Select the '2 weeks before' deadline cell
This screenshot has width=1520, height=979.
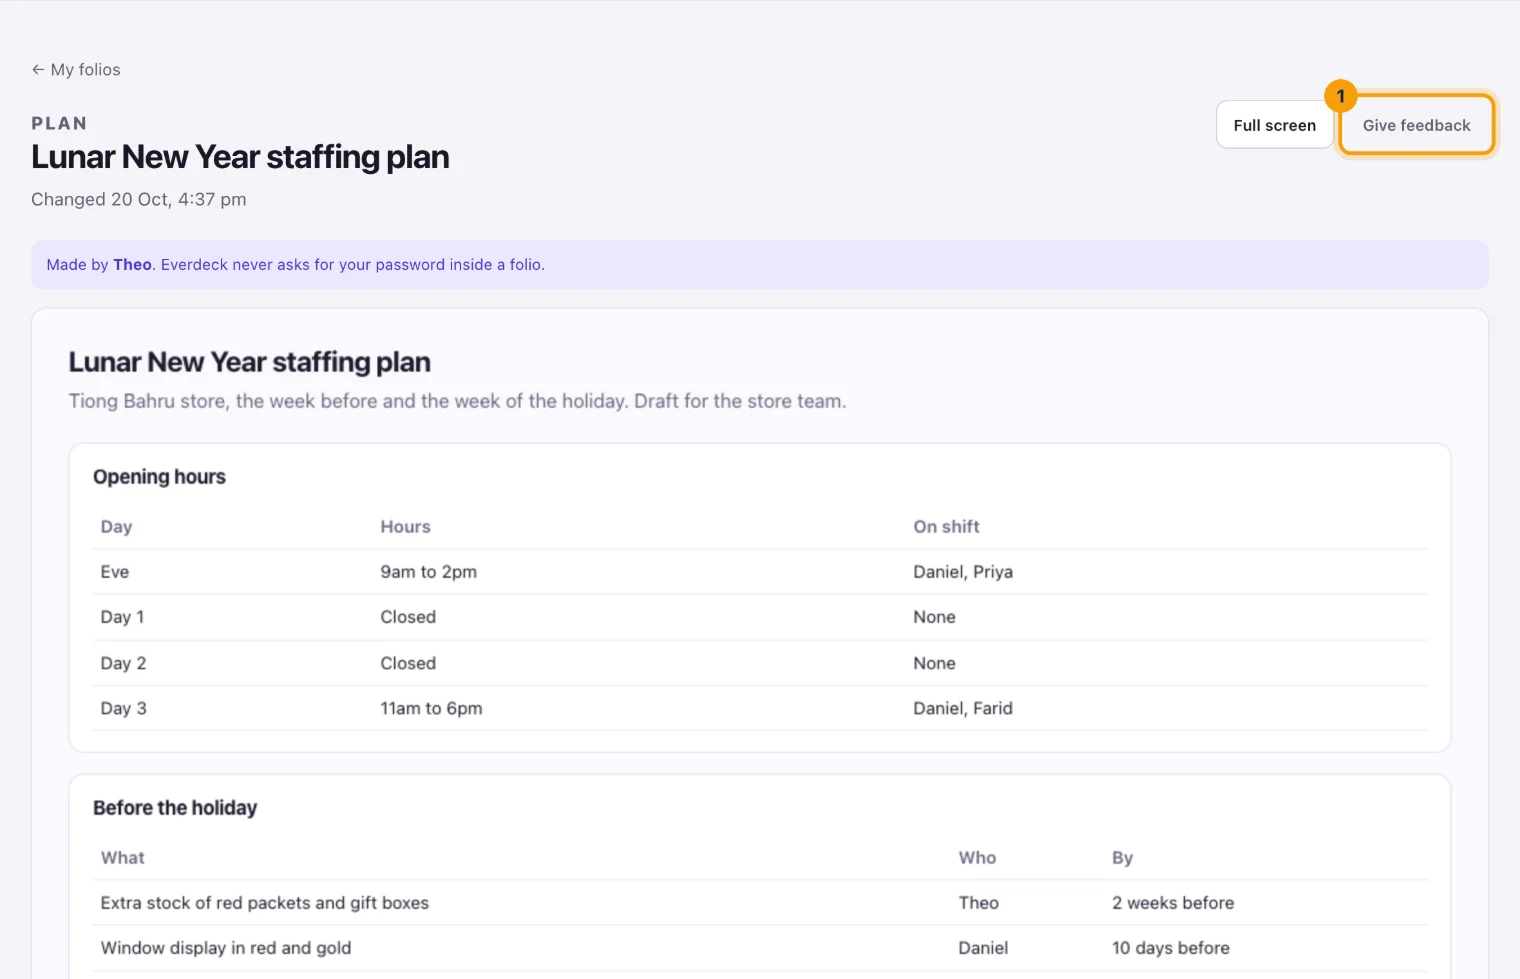point(1173,903)
